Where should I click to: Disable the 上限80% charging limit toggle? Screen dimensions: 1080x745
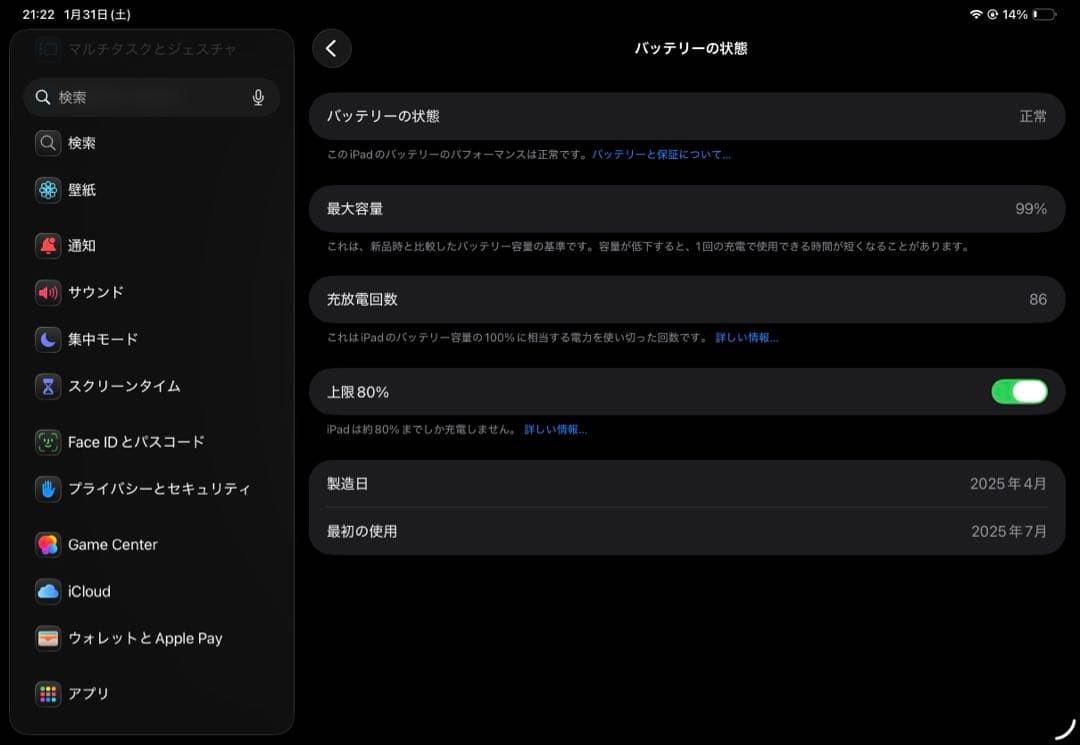click(x=1018, y=391)
